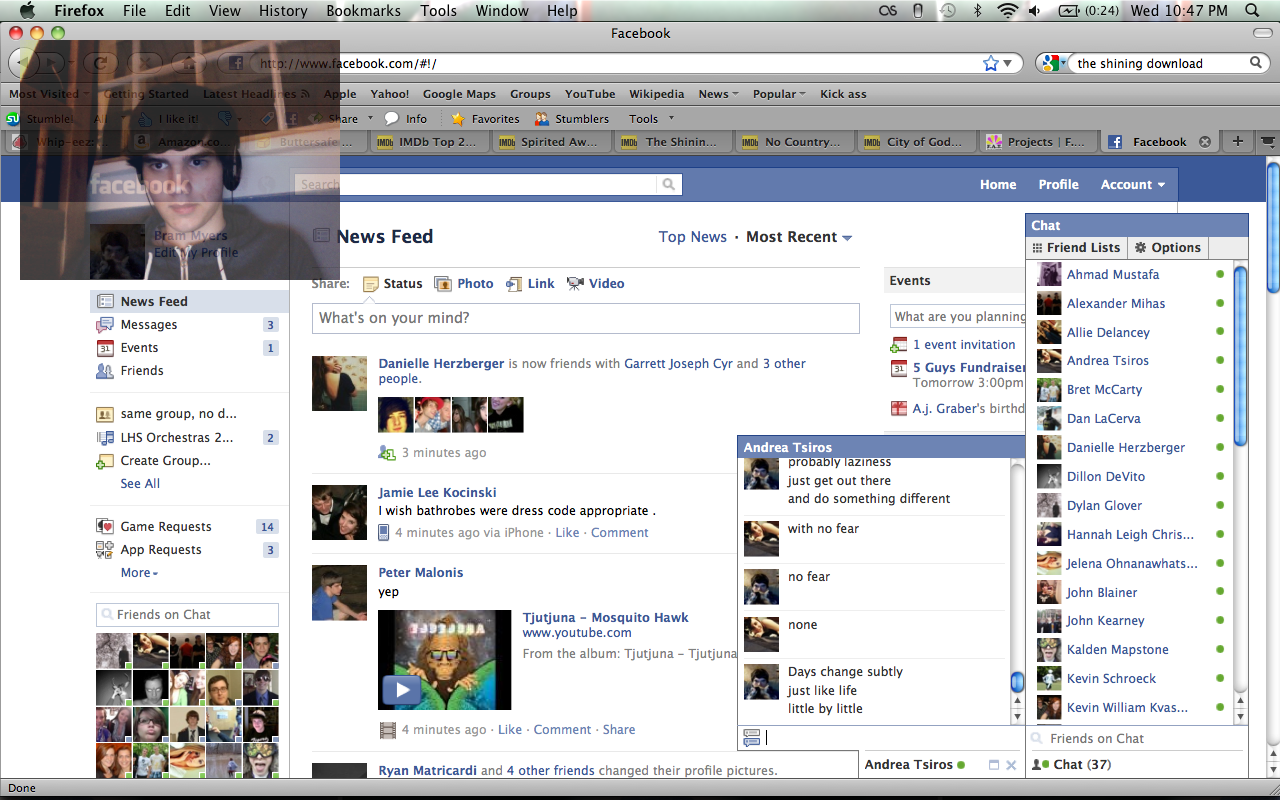This screenshot has width=1280, height=800.
Task: Close the Andrea Tsiros chat tab
Action: point(1011,765)
